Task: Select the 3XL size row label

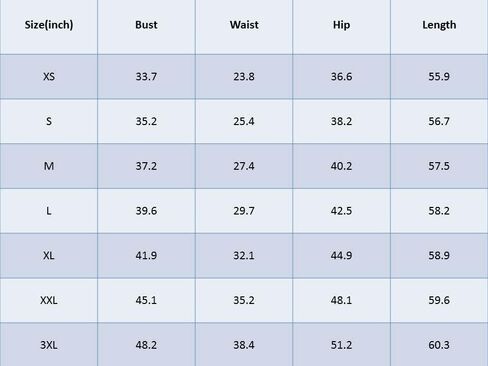Action: (49, 345)
